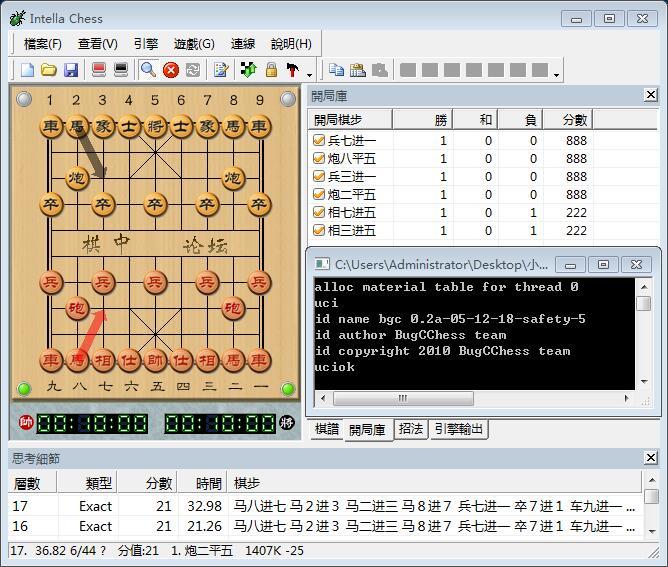Image resolution: width=668 pixels, height=567 pixels.
Task: Click the green ball at the board's bottom-left corner
Action: point(24,388)
